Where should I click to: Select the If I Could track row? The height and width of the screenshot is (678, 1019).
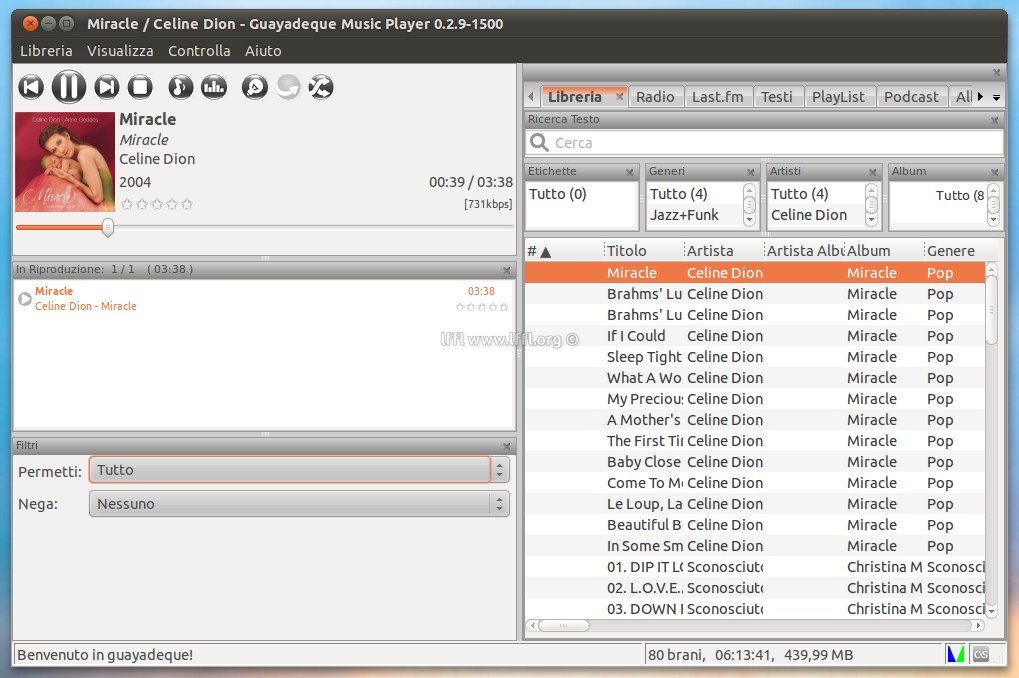pyautogui.click(x=755, y=336)
